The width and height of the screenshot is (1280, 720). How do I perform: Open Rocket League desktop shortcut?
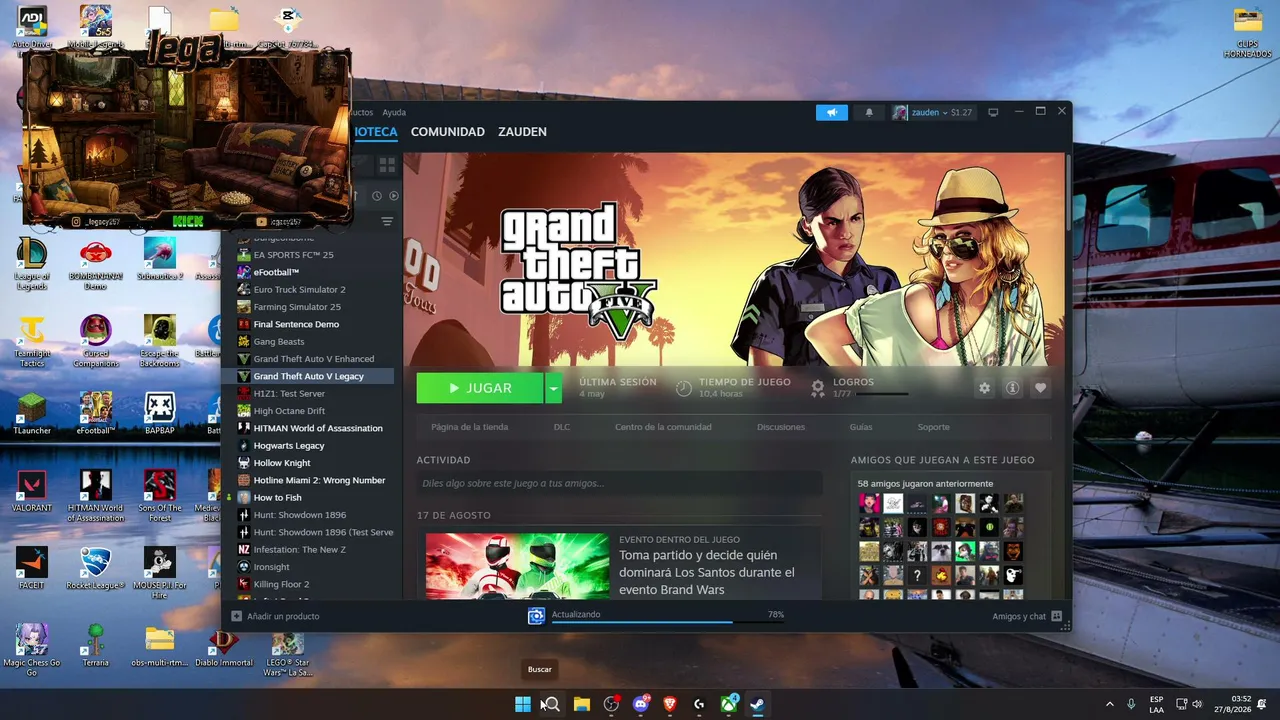click(x=96, y=569)
